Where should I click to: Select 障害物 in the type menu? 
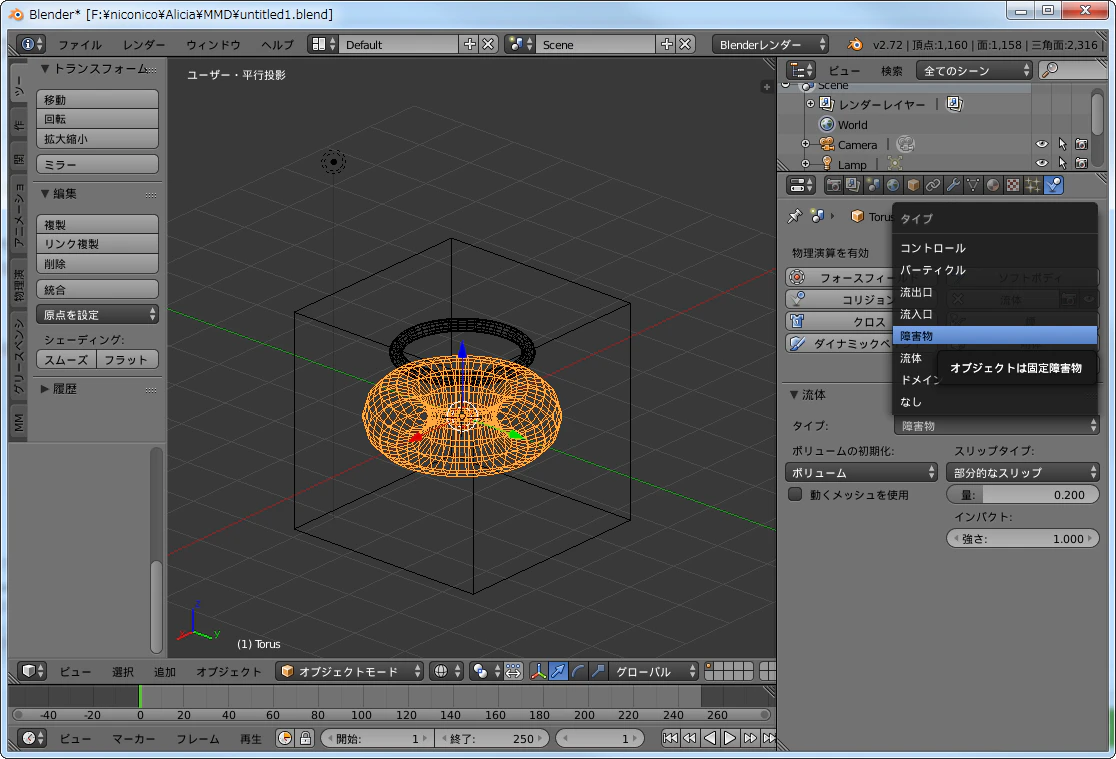tap(994, 335)
